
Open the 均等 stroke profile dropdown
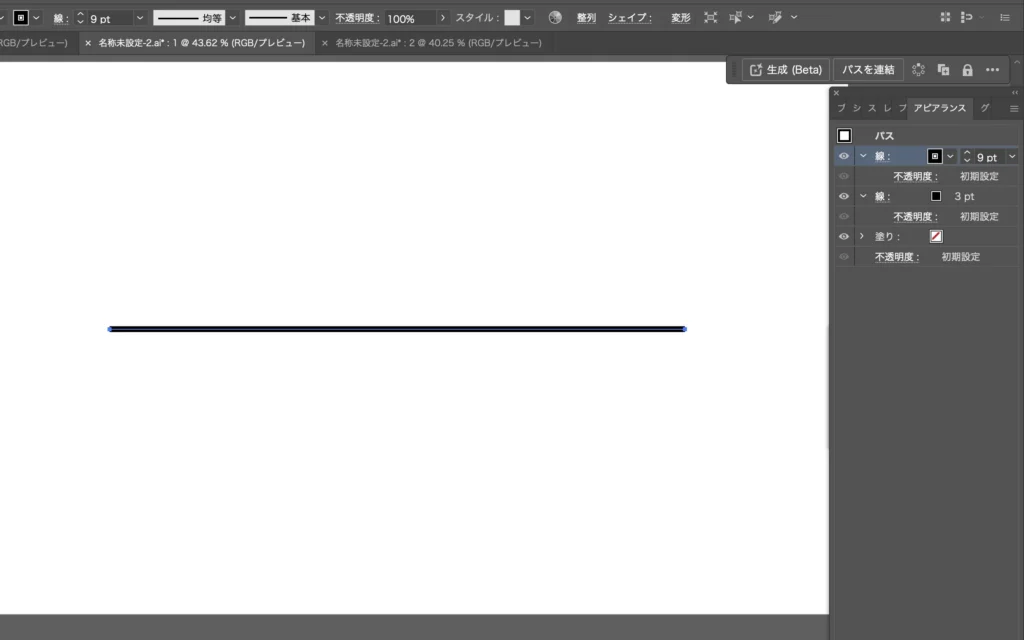pos(233,18)
